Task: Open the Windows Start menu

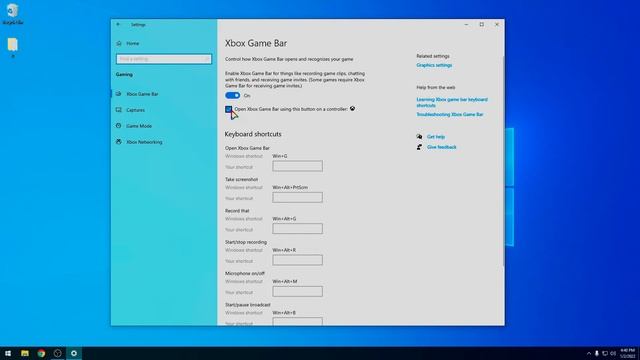Action: tap(8, 353)
